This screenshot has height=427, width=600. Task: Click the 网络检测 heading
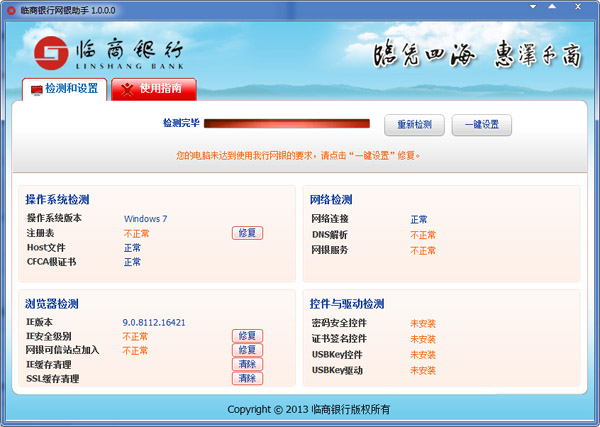click(x=331, y=199)
